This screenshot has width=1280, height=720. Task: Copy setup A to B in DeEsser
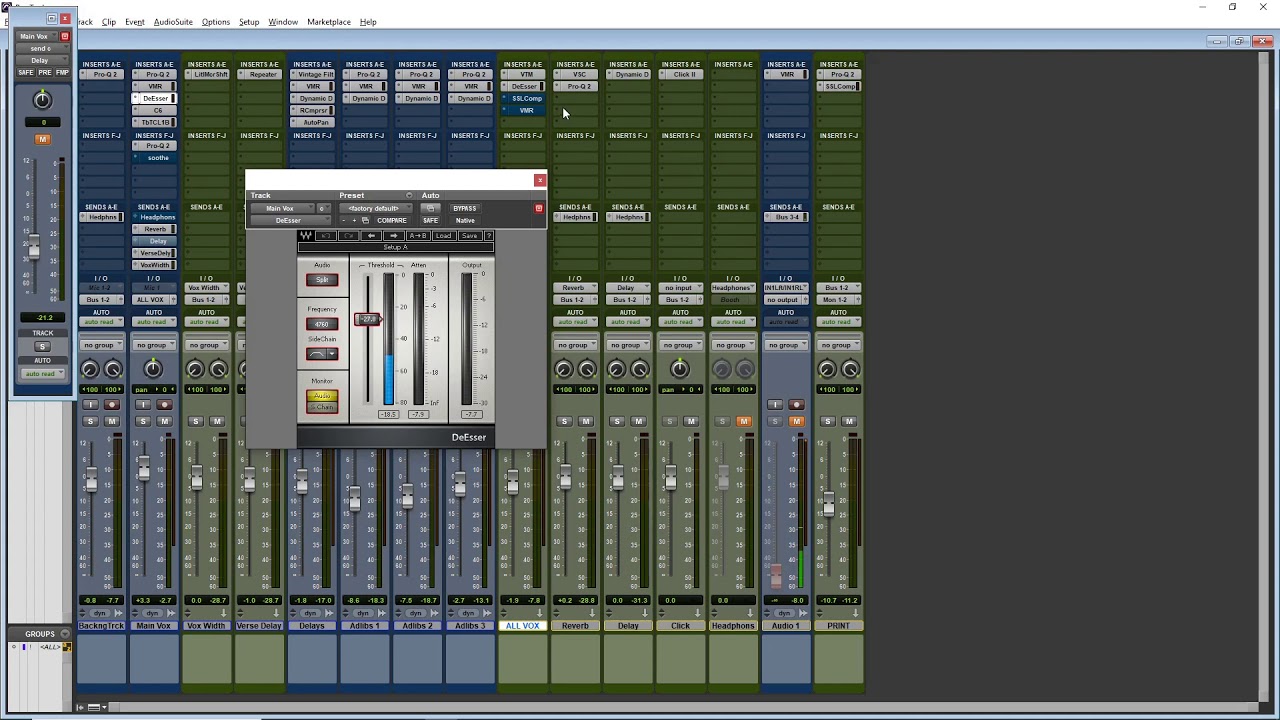[x=418, y=236]
